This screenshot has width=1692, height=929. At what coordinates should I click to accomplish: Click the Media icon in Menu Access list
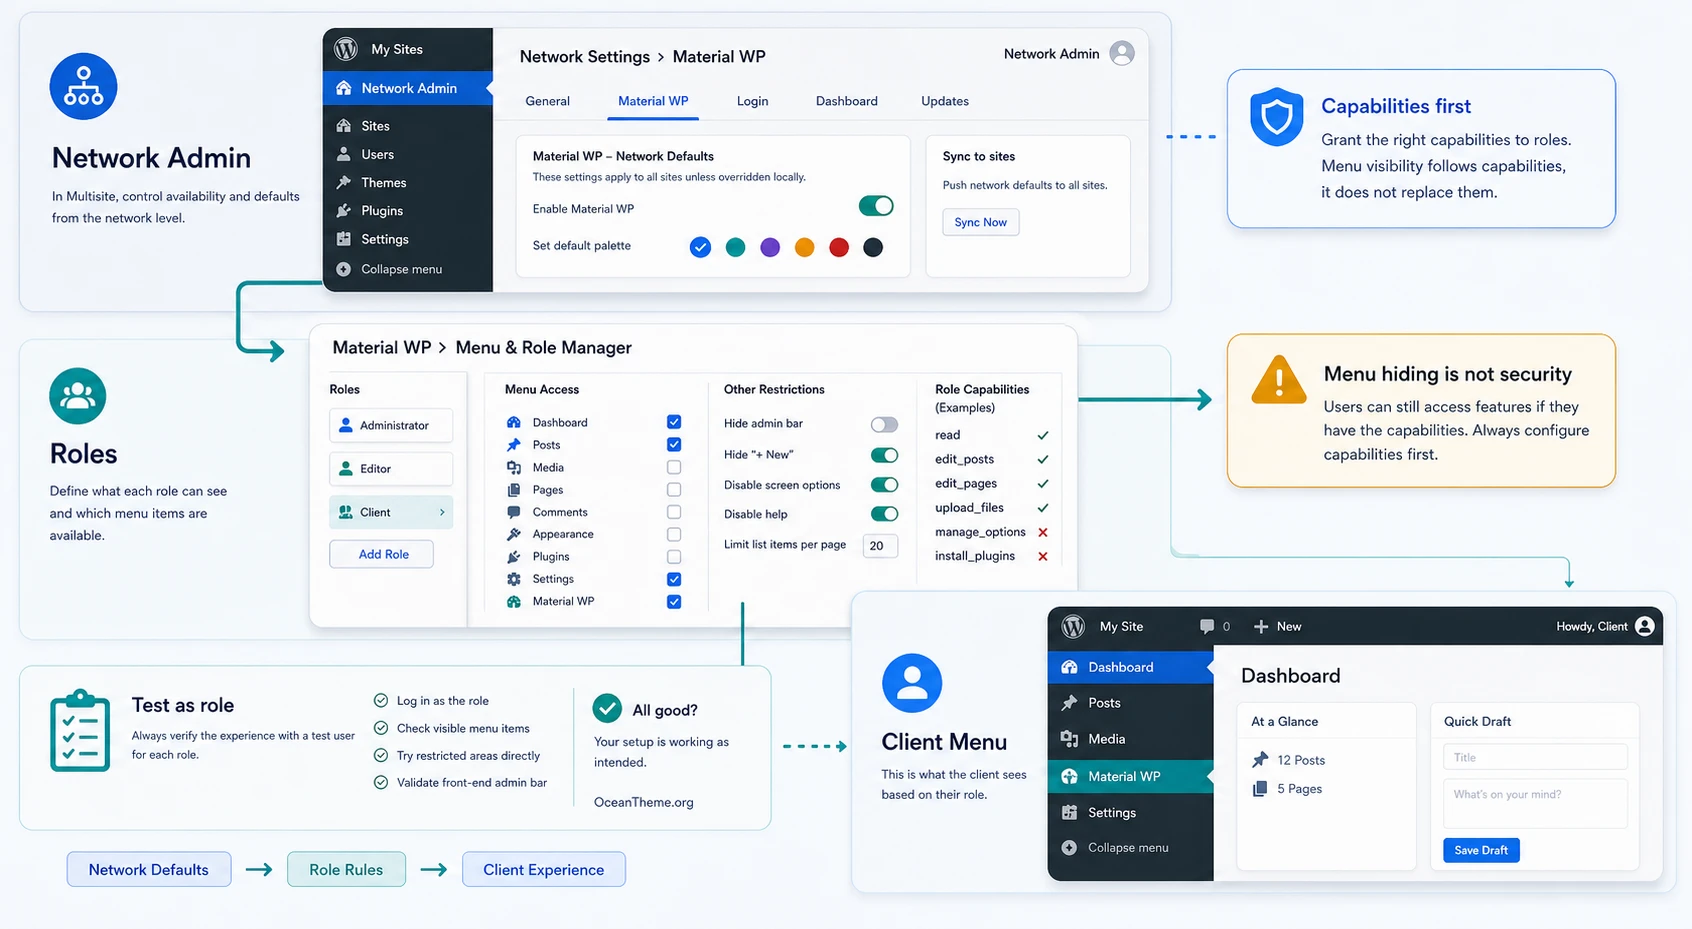point(514,467)
